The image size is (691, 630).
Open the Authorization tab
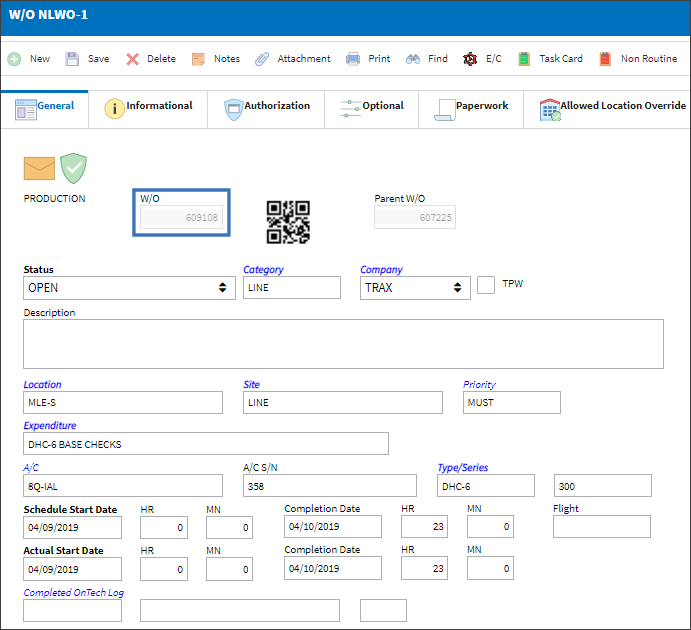click(266, 110)
